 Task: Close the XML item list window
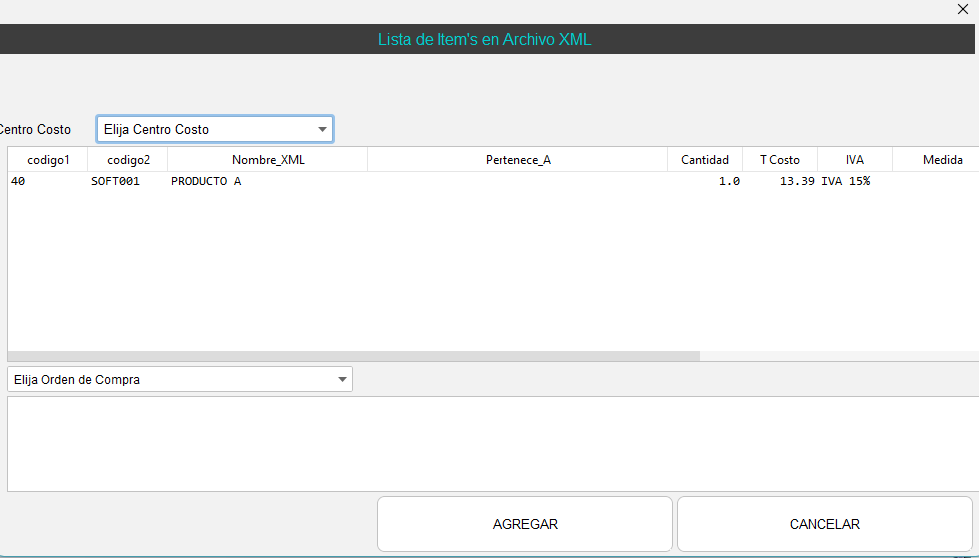coord(963,9)
